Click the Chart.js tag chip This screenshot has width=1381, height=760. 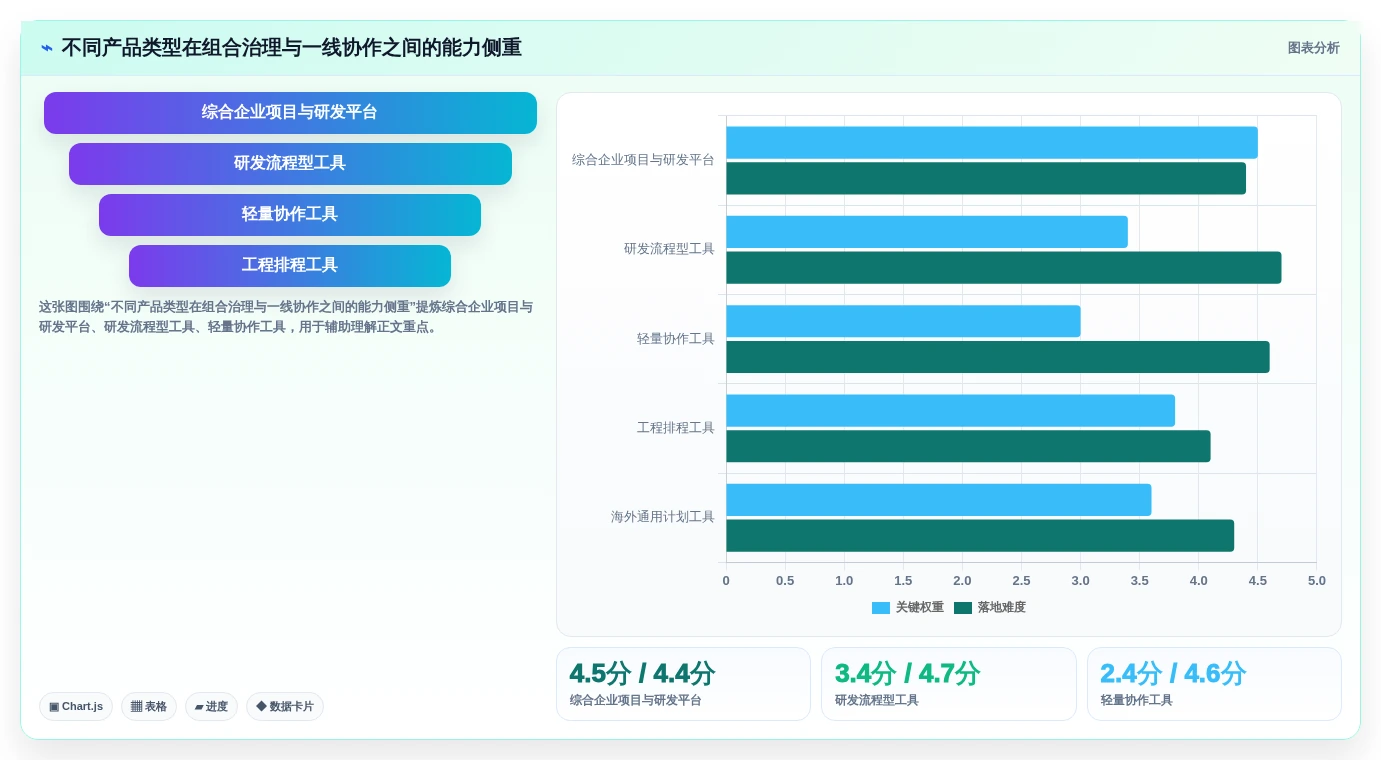(x=76, y=707)
